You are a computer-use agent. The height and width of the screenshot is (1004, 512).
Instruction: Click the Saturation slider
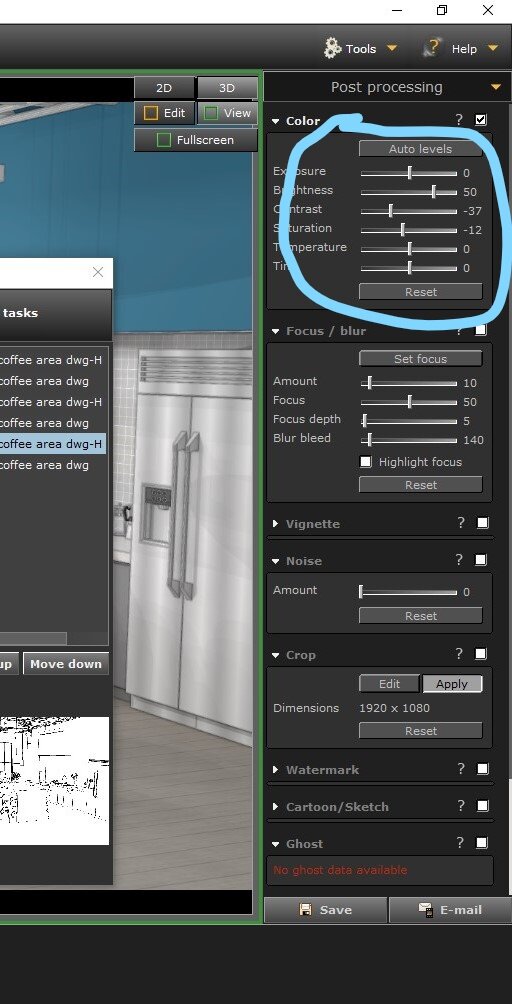tap(409, 230)
